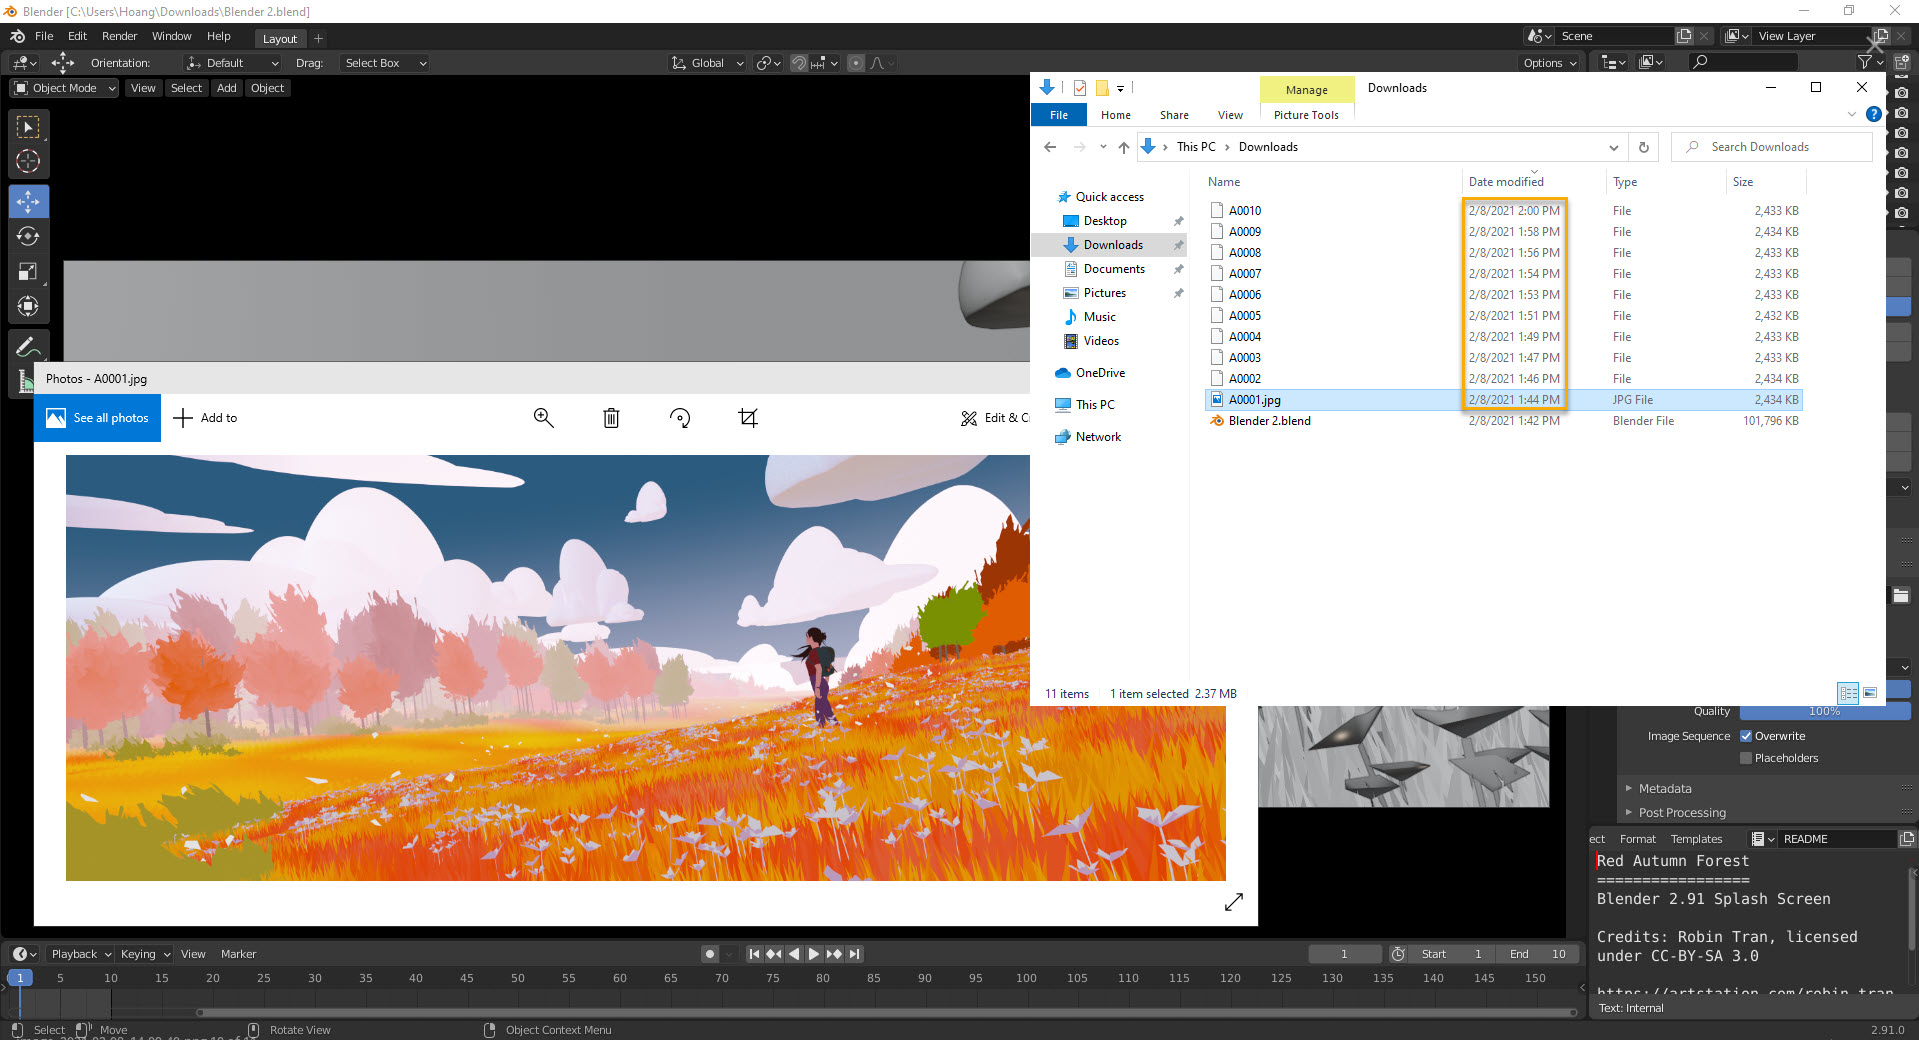
Task: Open the Playback dropdown in timeline
Action: click(x=80, y=954)
